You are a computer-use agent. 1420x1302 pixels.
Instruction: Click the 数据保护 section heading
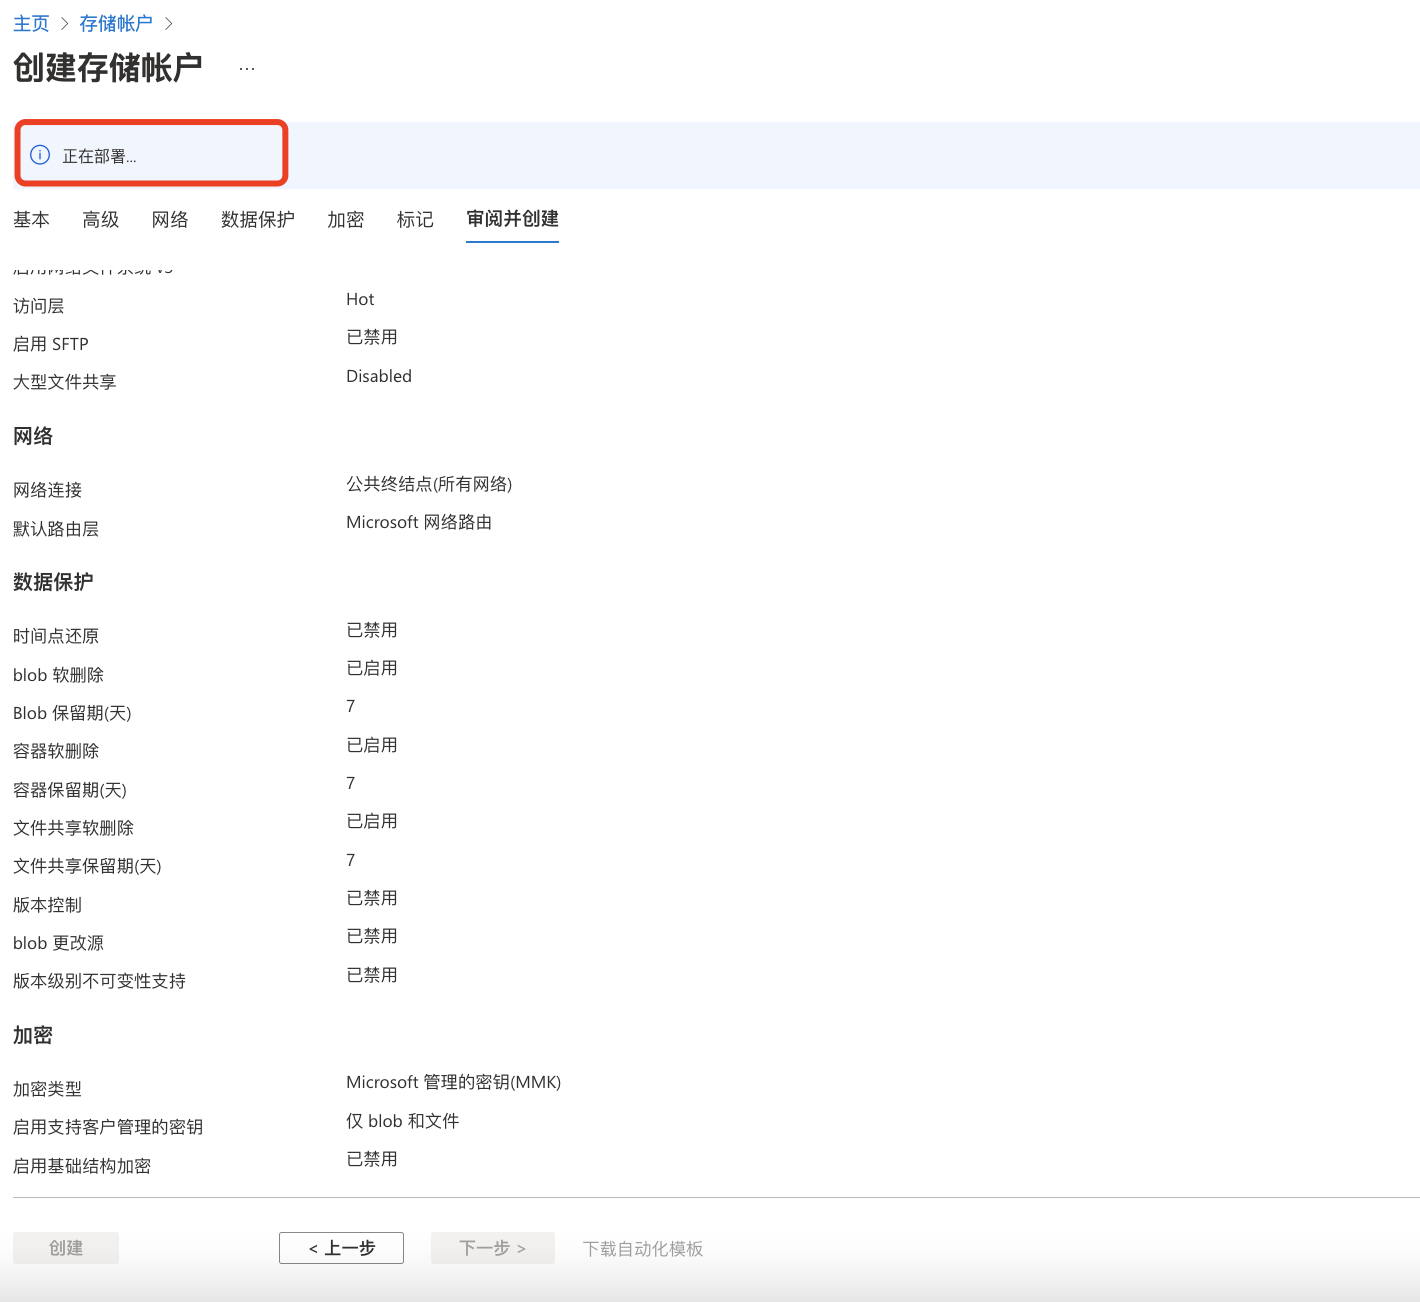[x=53, y=582]
